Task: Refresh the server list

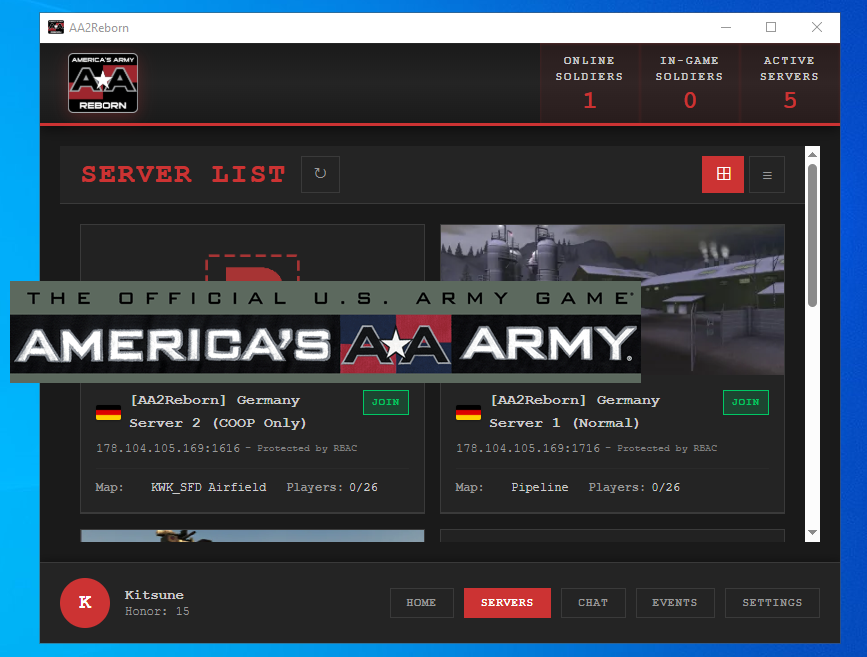Action: (320, 174)
